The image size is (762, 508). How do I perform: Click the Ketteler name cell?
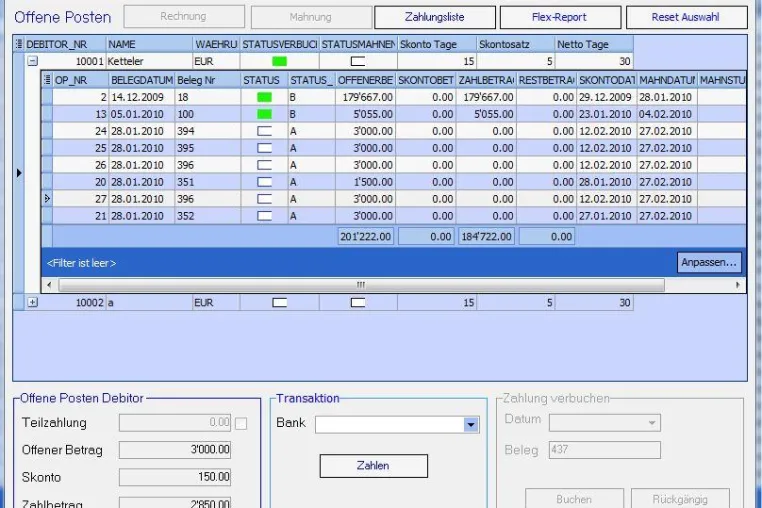(x=149, y=61)
